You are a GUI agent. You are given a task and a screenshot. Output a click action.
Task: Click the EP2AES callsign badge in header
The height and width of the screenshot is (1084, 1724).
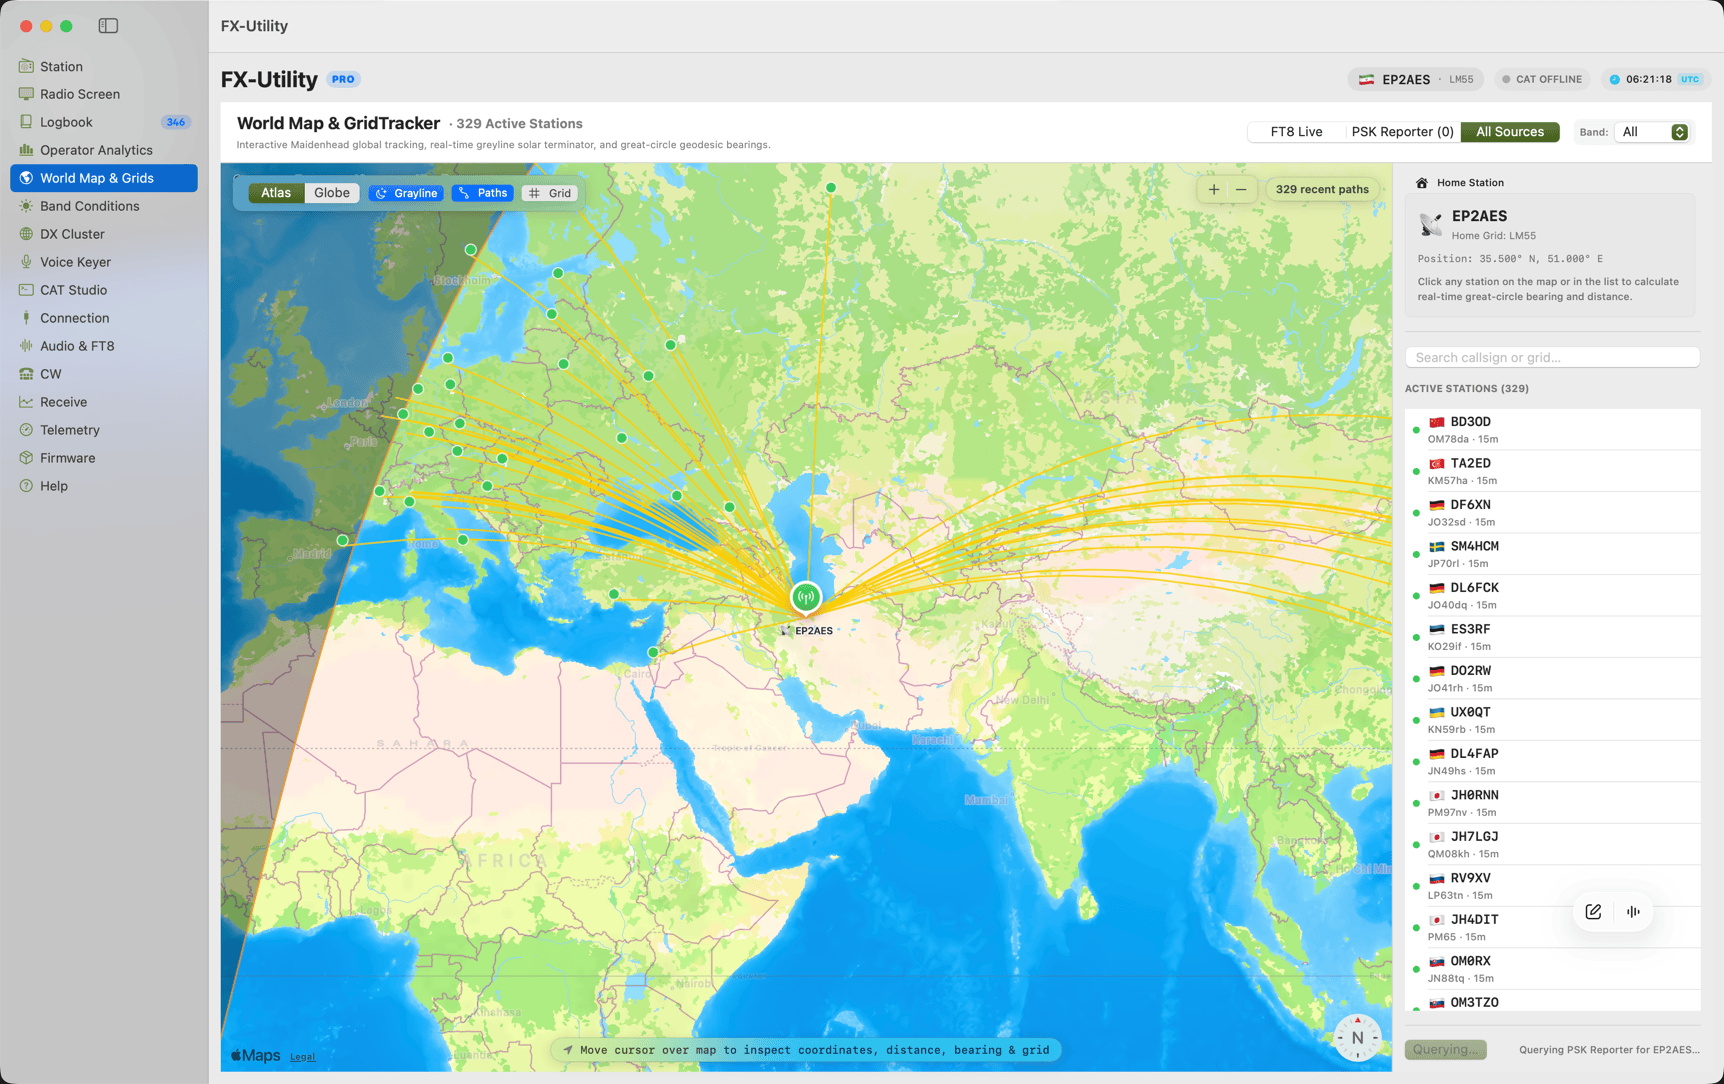[x=1416, y=79]
